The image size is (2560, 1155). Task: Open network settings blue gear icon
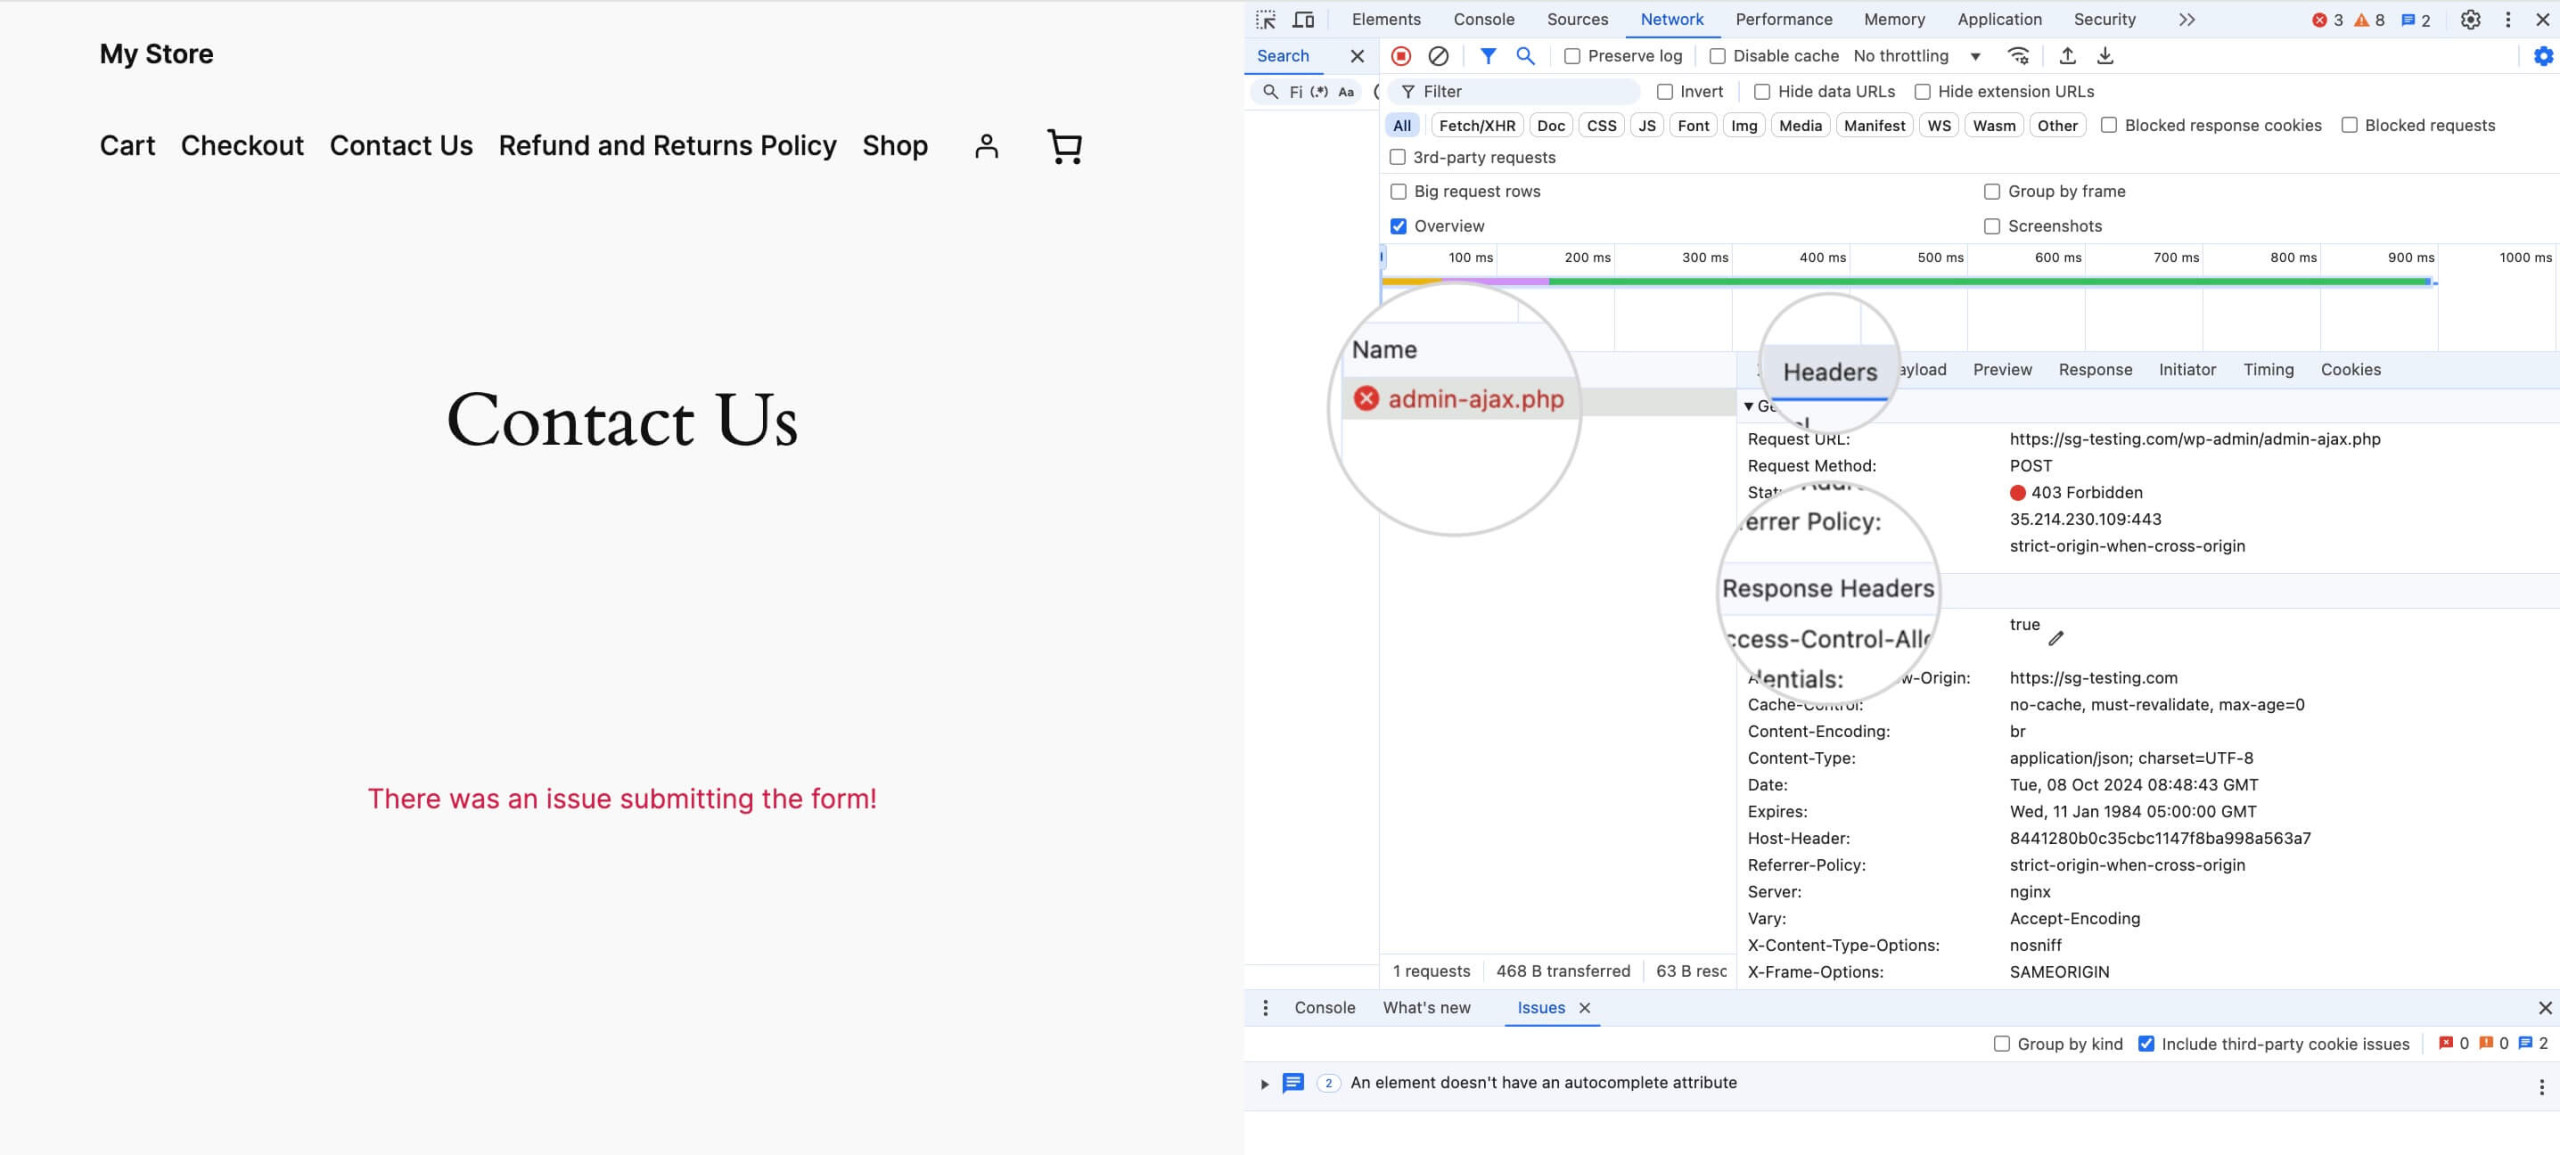pyautogui.click(x=2543, y=56)
